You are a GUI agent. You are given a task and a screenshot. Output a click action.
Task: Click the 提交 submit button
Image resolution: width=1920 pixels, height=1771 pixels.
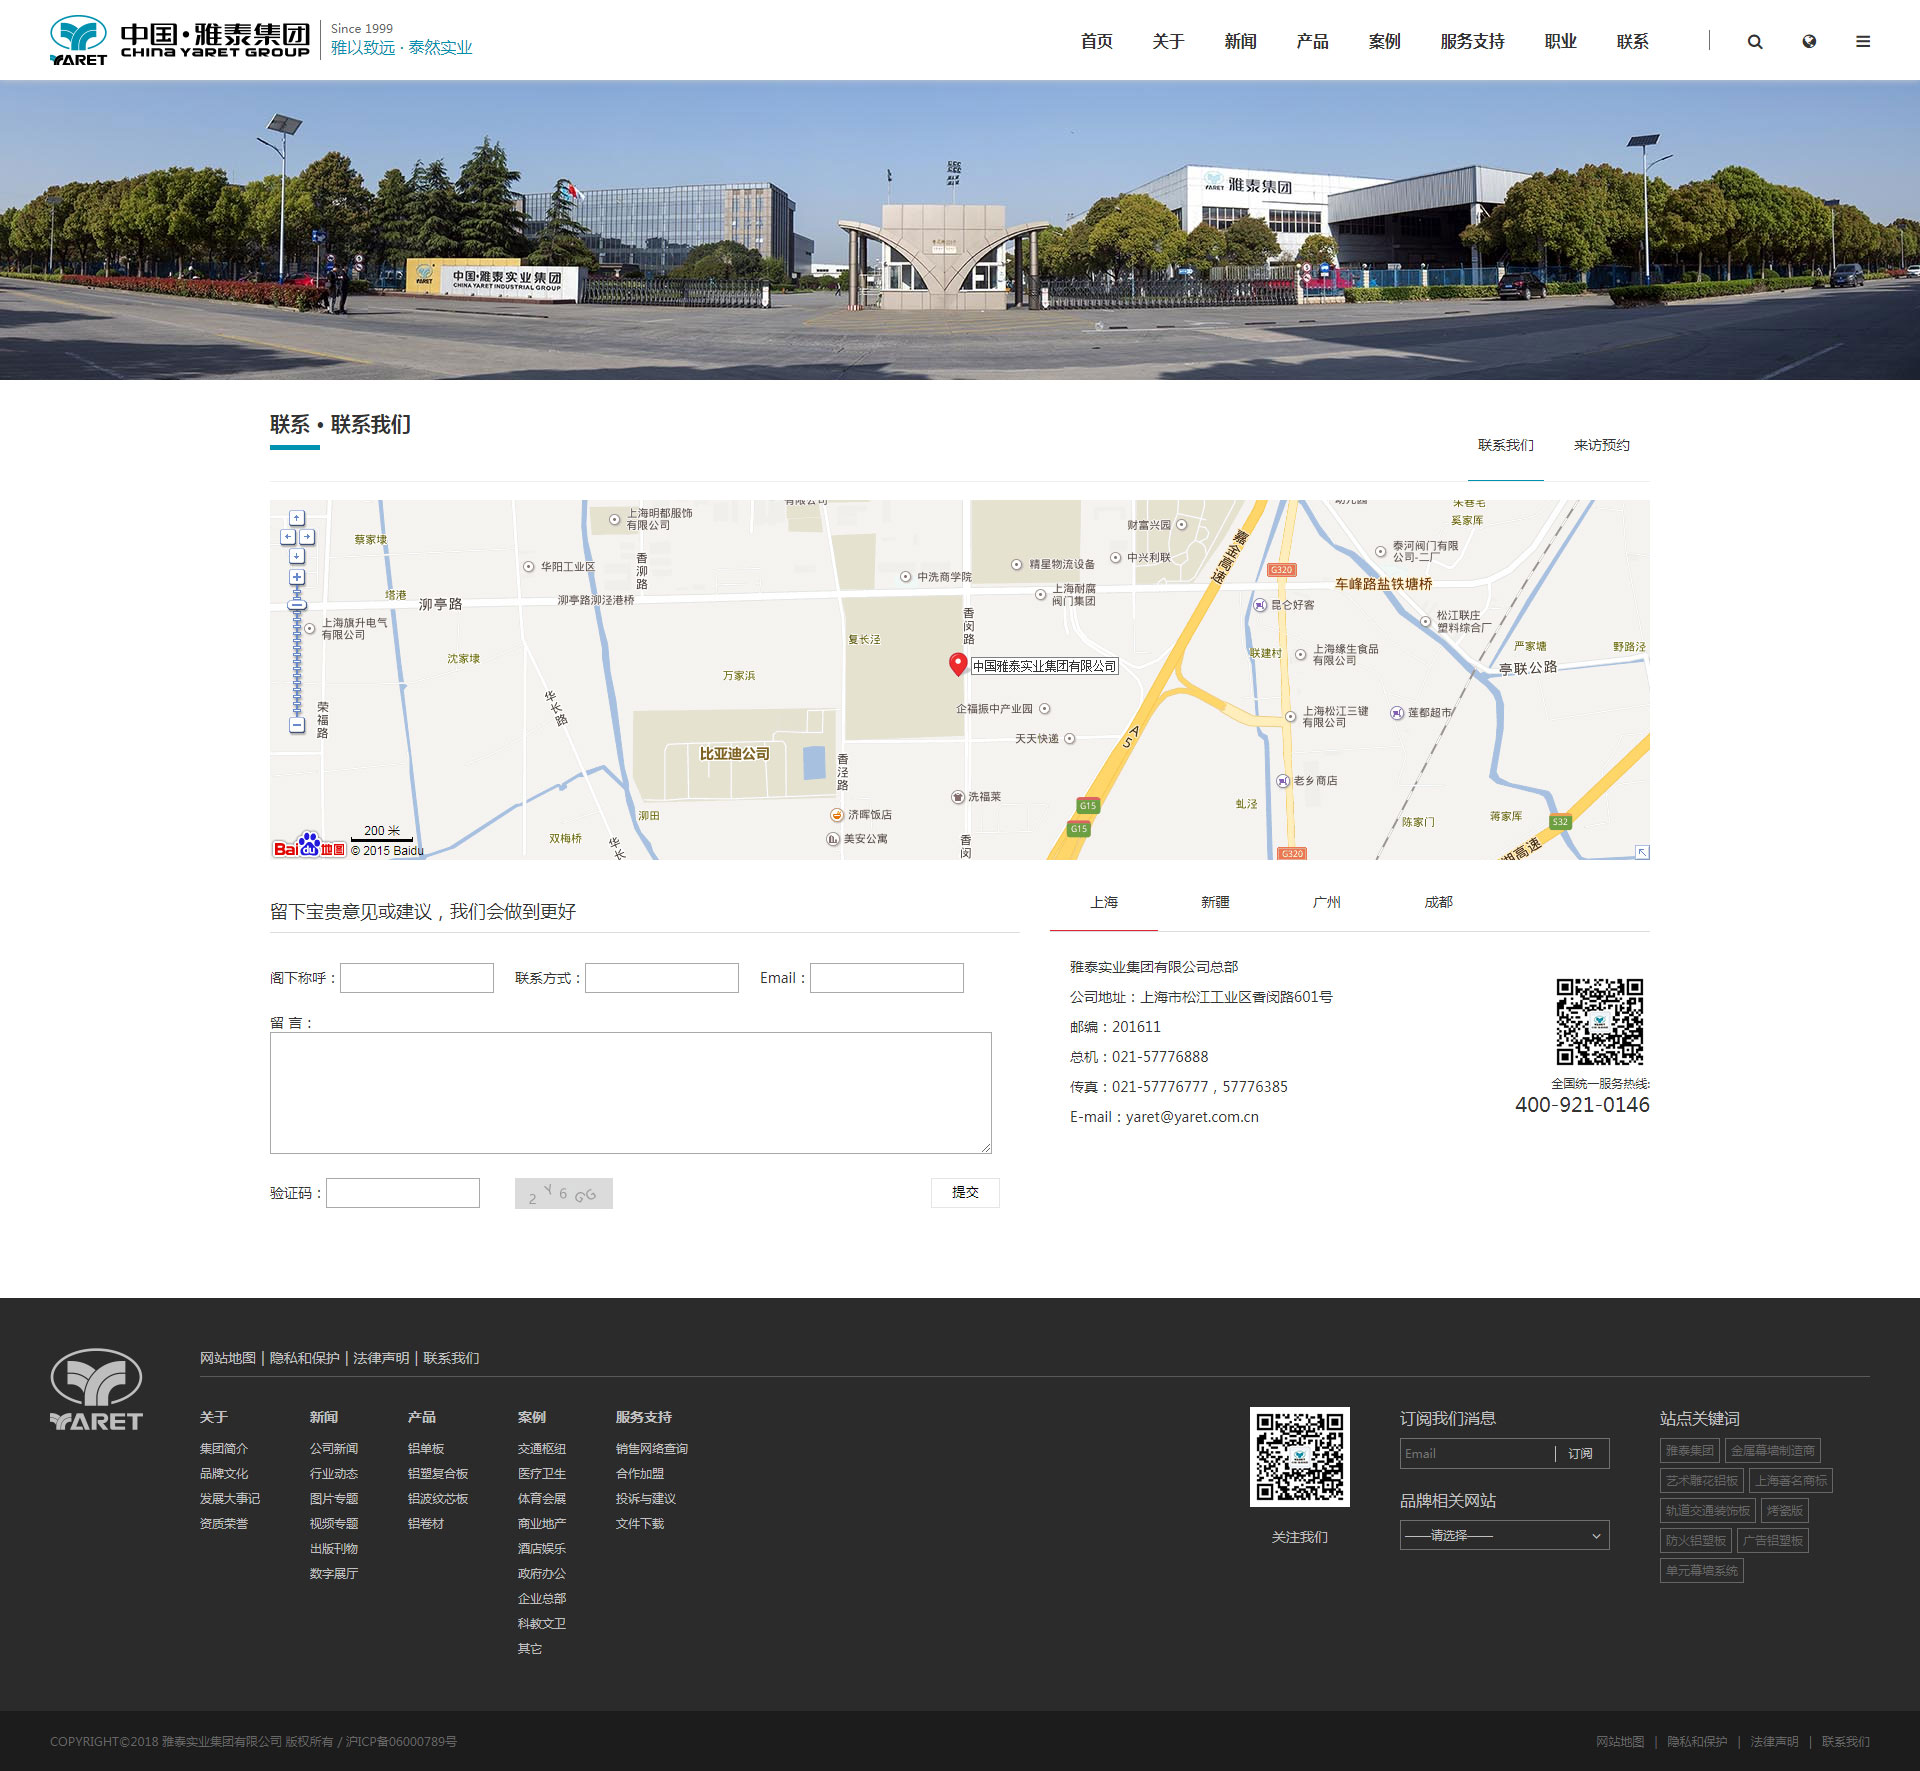(965, 1192)
